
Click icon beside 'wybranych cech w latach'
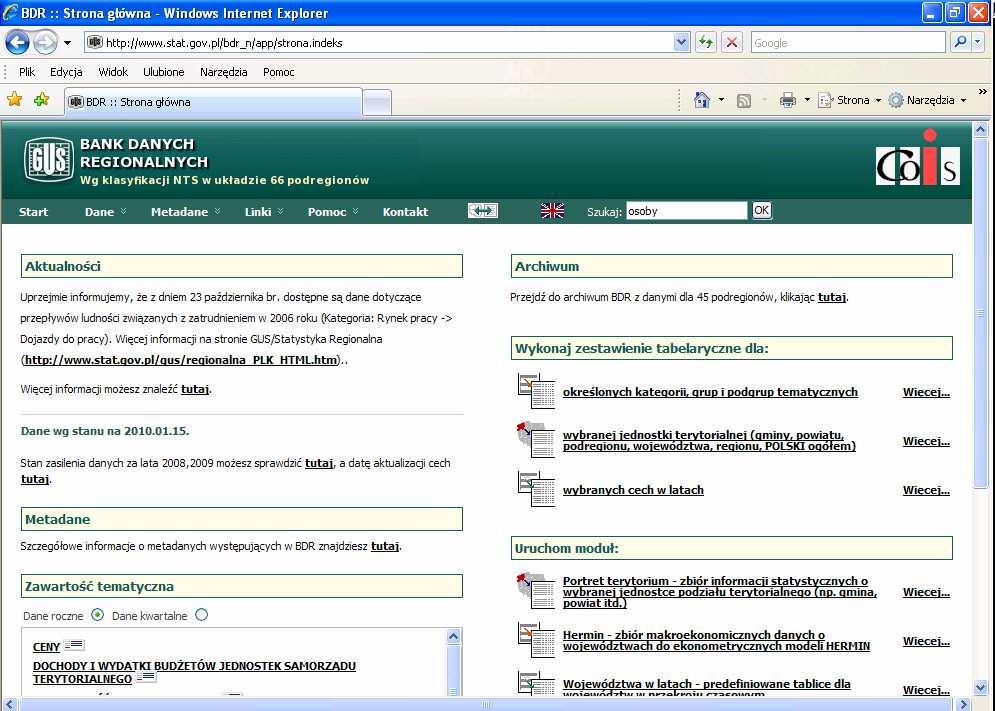[536, 489]
